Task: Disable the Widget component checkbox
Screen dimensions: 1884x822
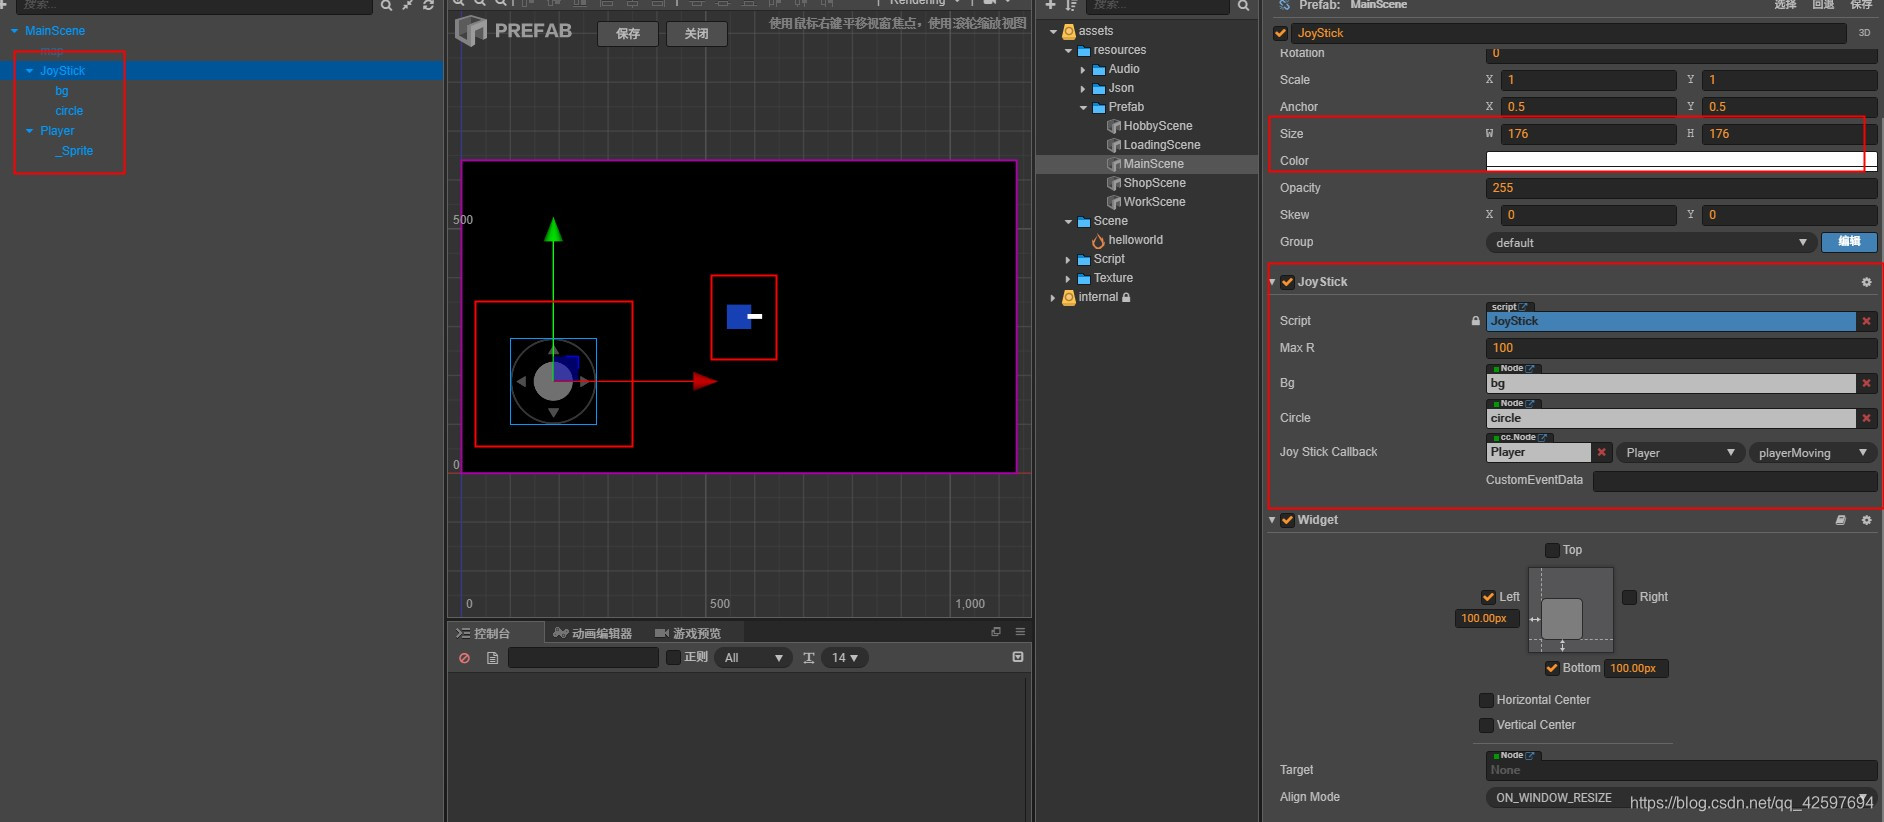Action: (1287, 520)
